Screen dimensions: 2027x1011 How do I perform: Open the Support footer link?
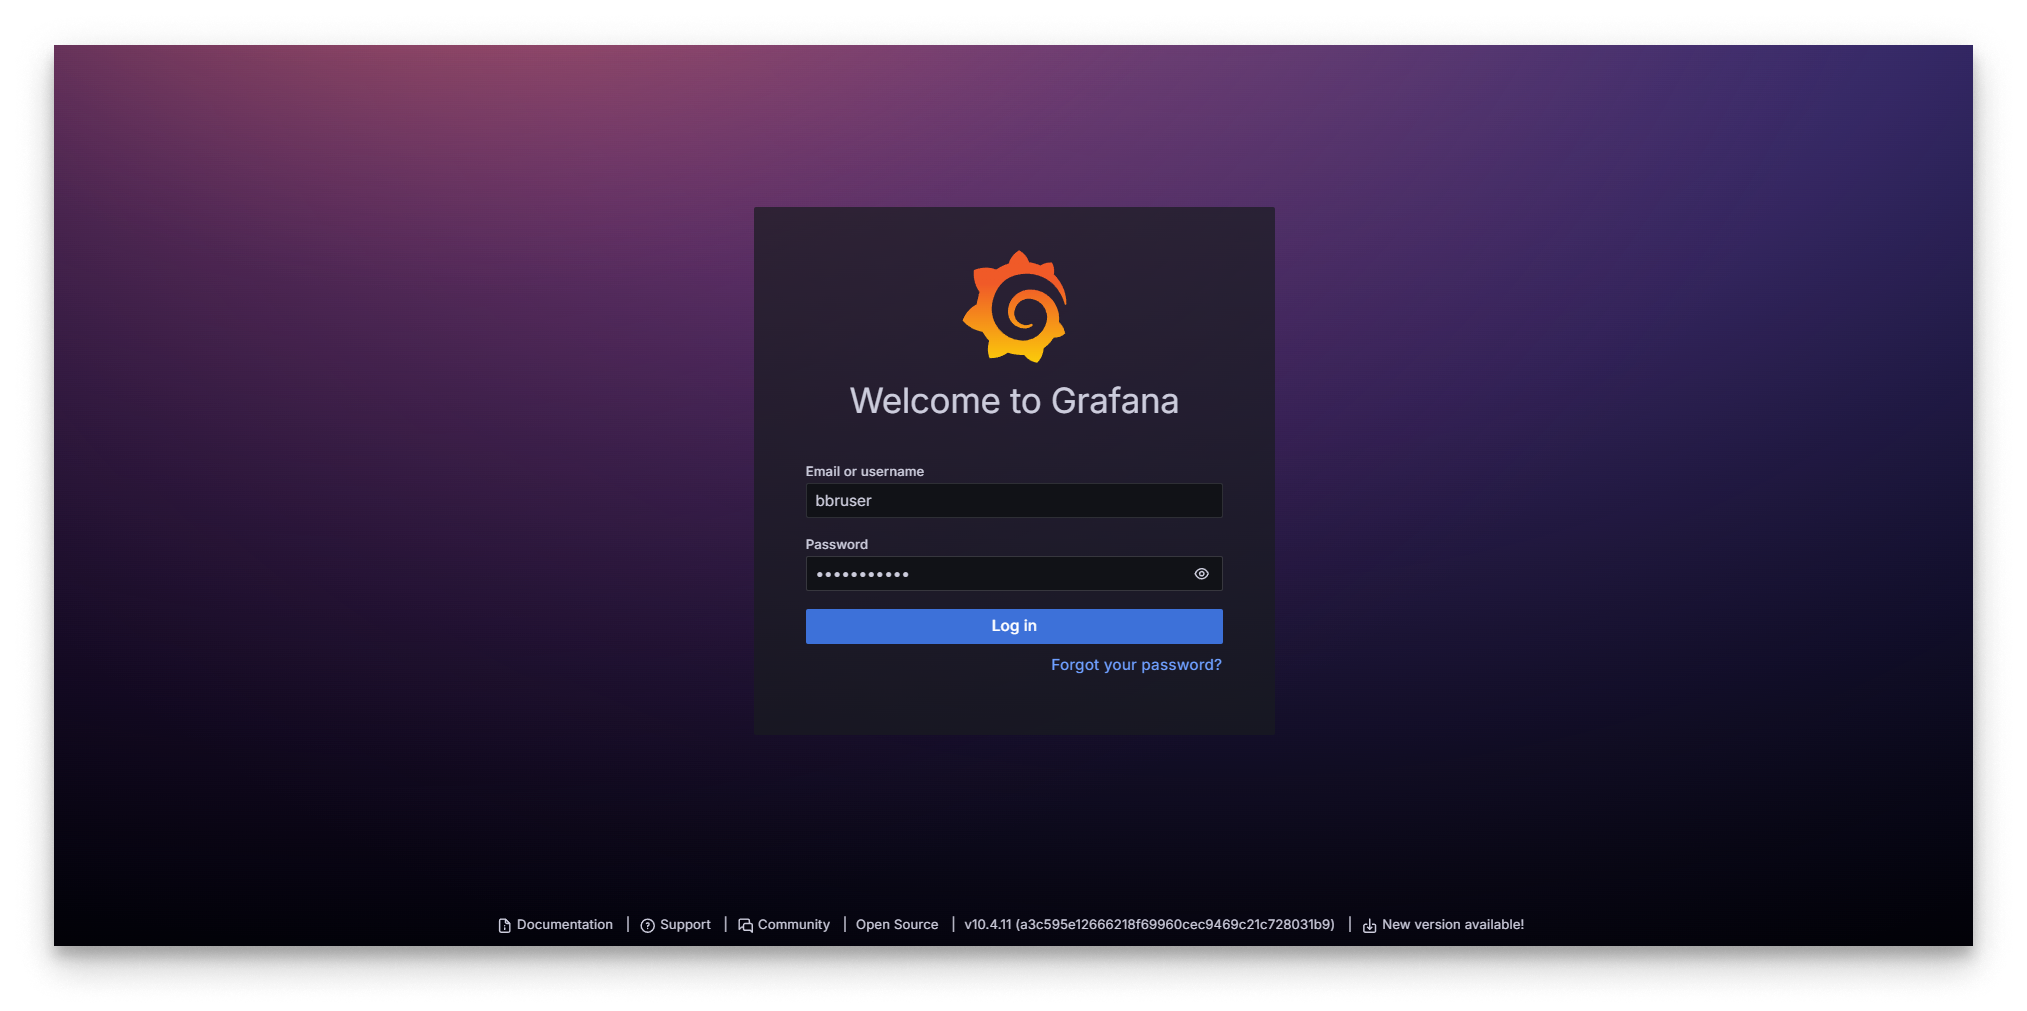pos(686,925)
